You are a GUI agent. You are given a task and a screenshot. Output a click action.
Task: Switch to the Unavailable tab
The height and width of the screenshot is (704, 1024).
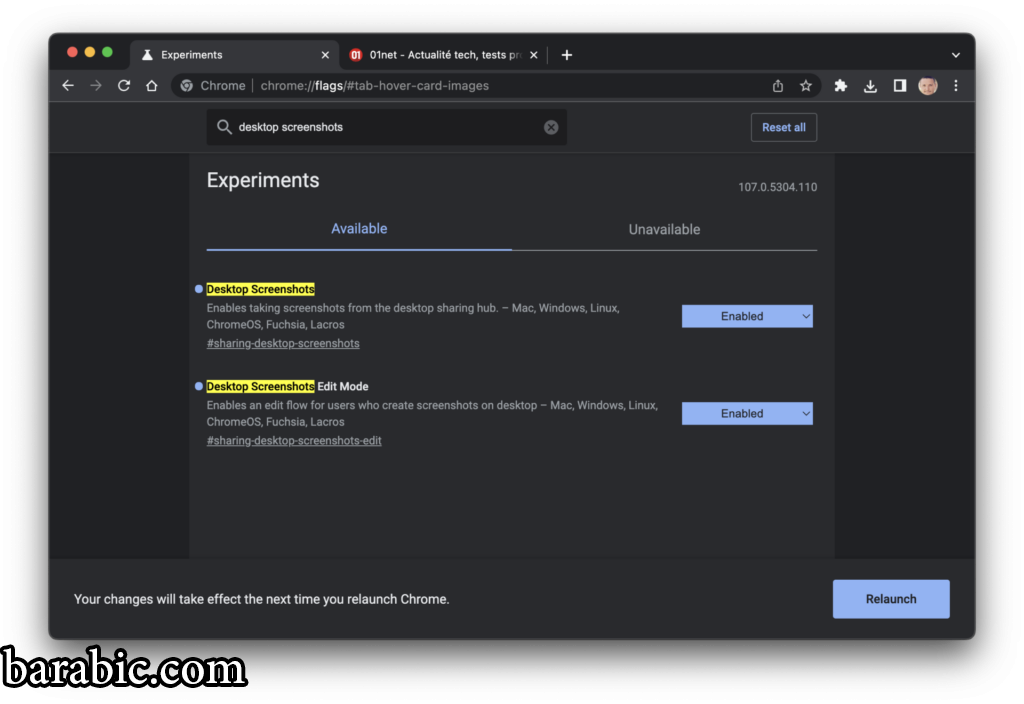point(664,229)
